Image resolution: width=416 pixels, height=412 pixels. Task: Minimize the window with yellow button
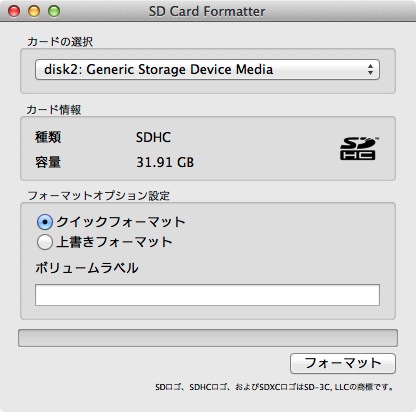click(x=34, y=11)
